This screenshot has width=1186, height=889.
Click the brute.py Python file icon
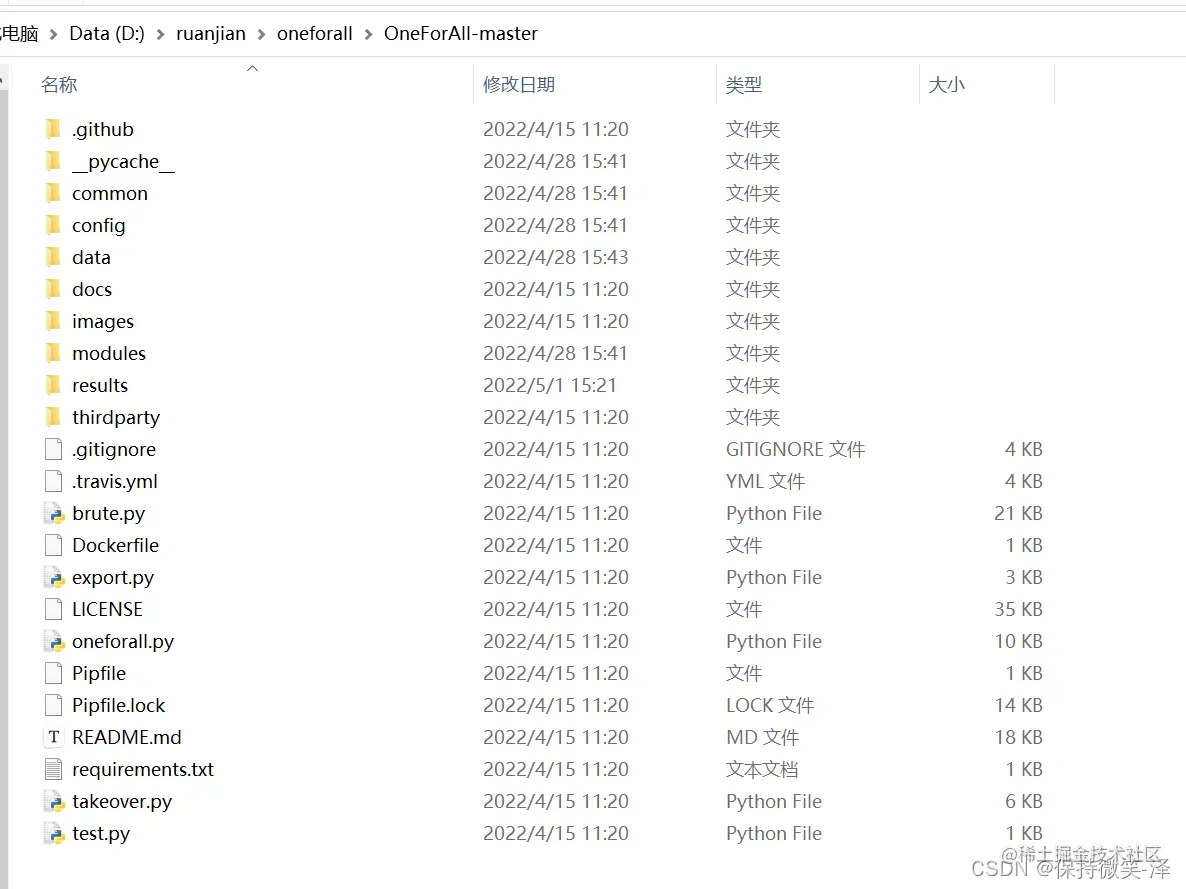54,514
